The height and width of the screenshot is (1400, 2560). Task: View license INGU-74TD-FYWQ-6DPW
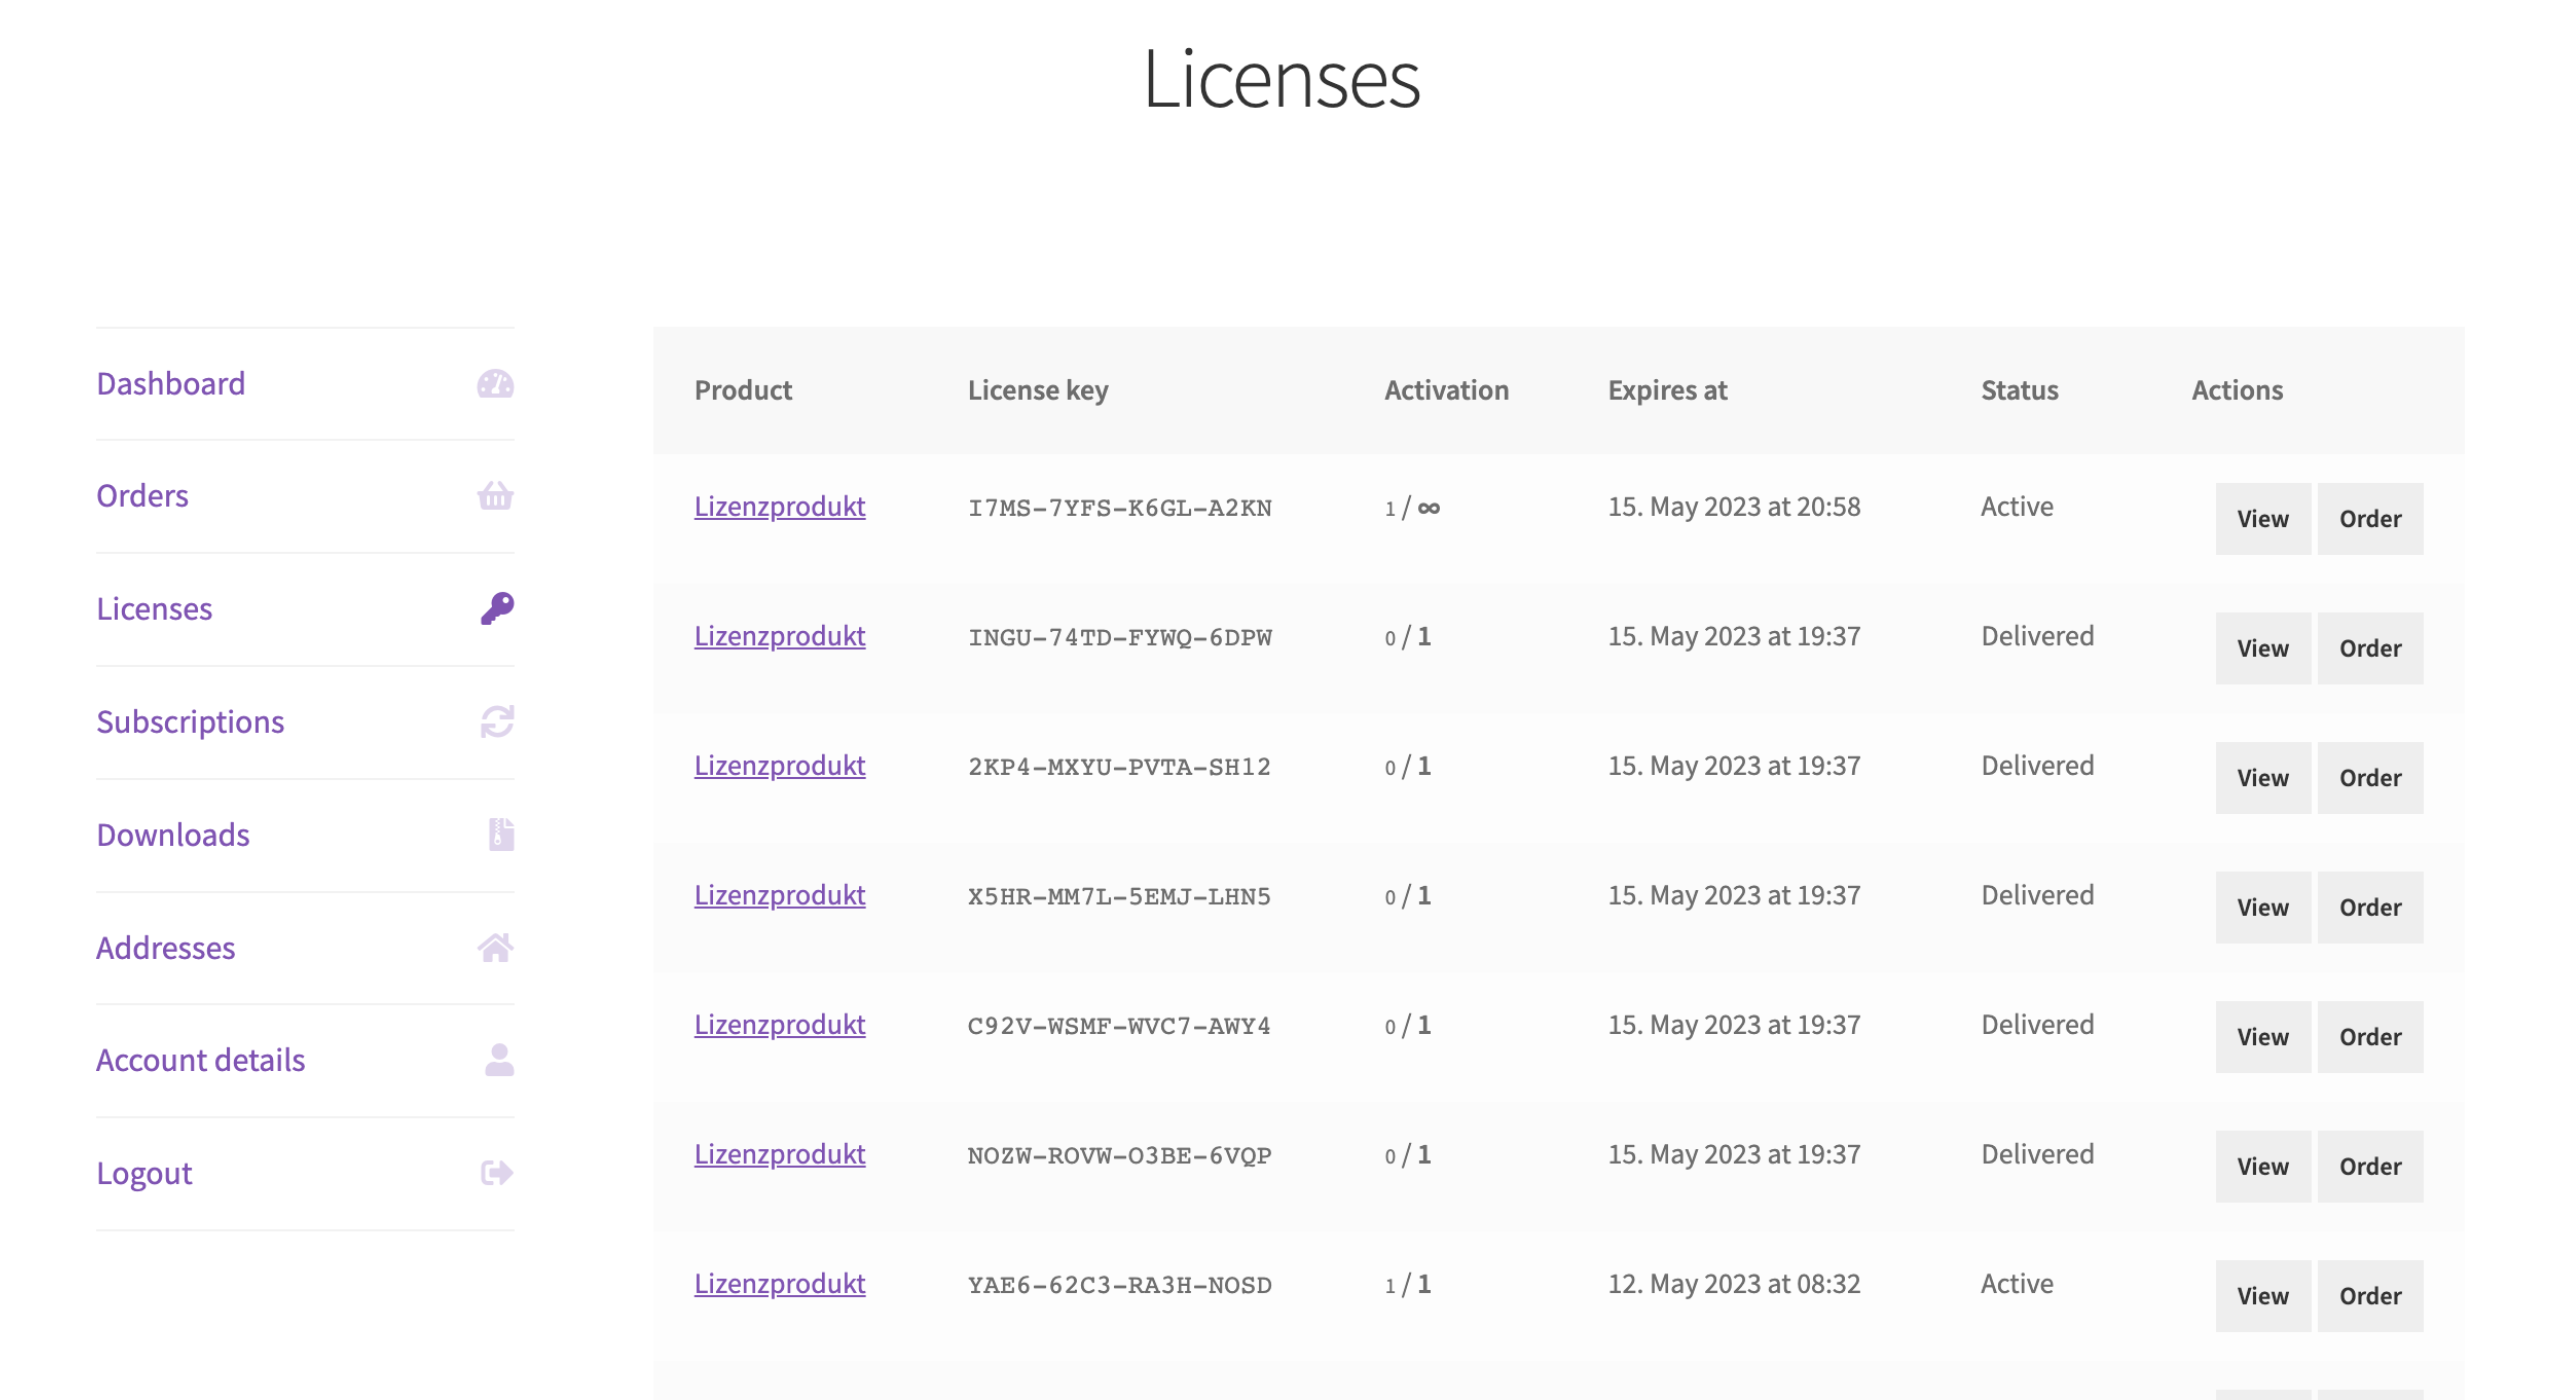2263,649
